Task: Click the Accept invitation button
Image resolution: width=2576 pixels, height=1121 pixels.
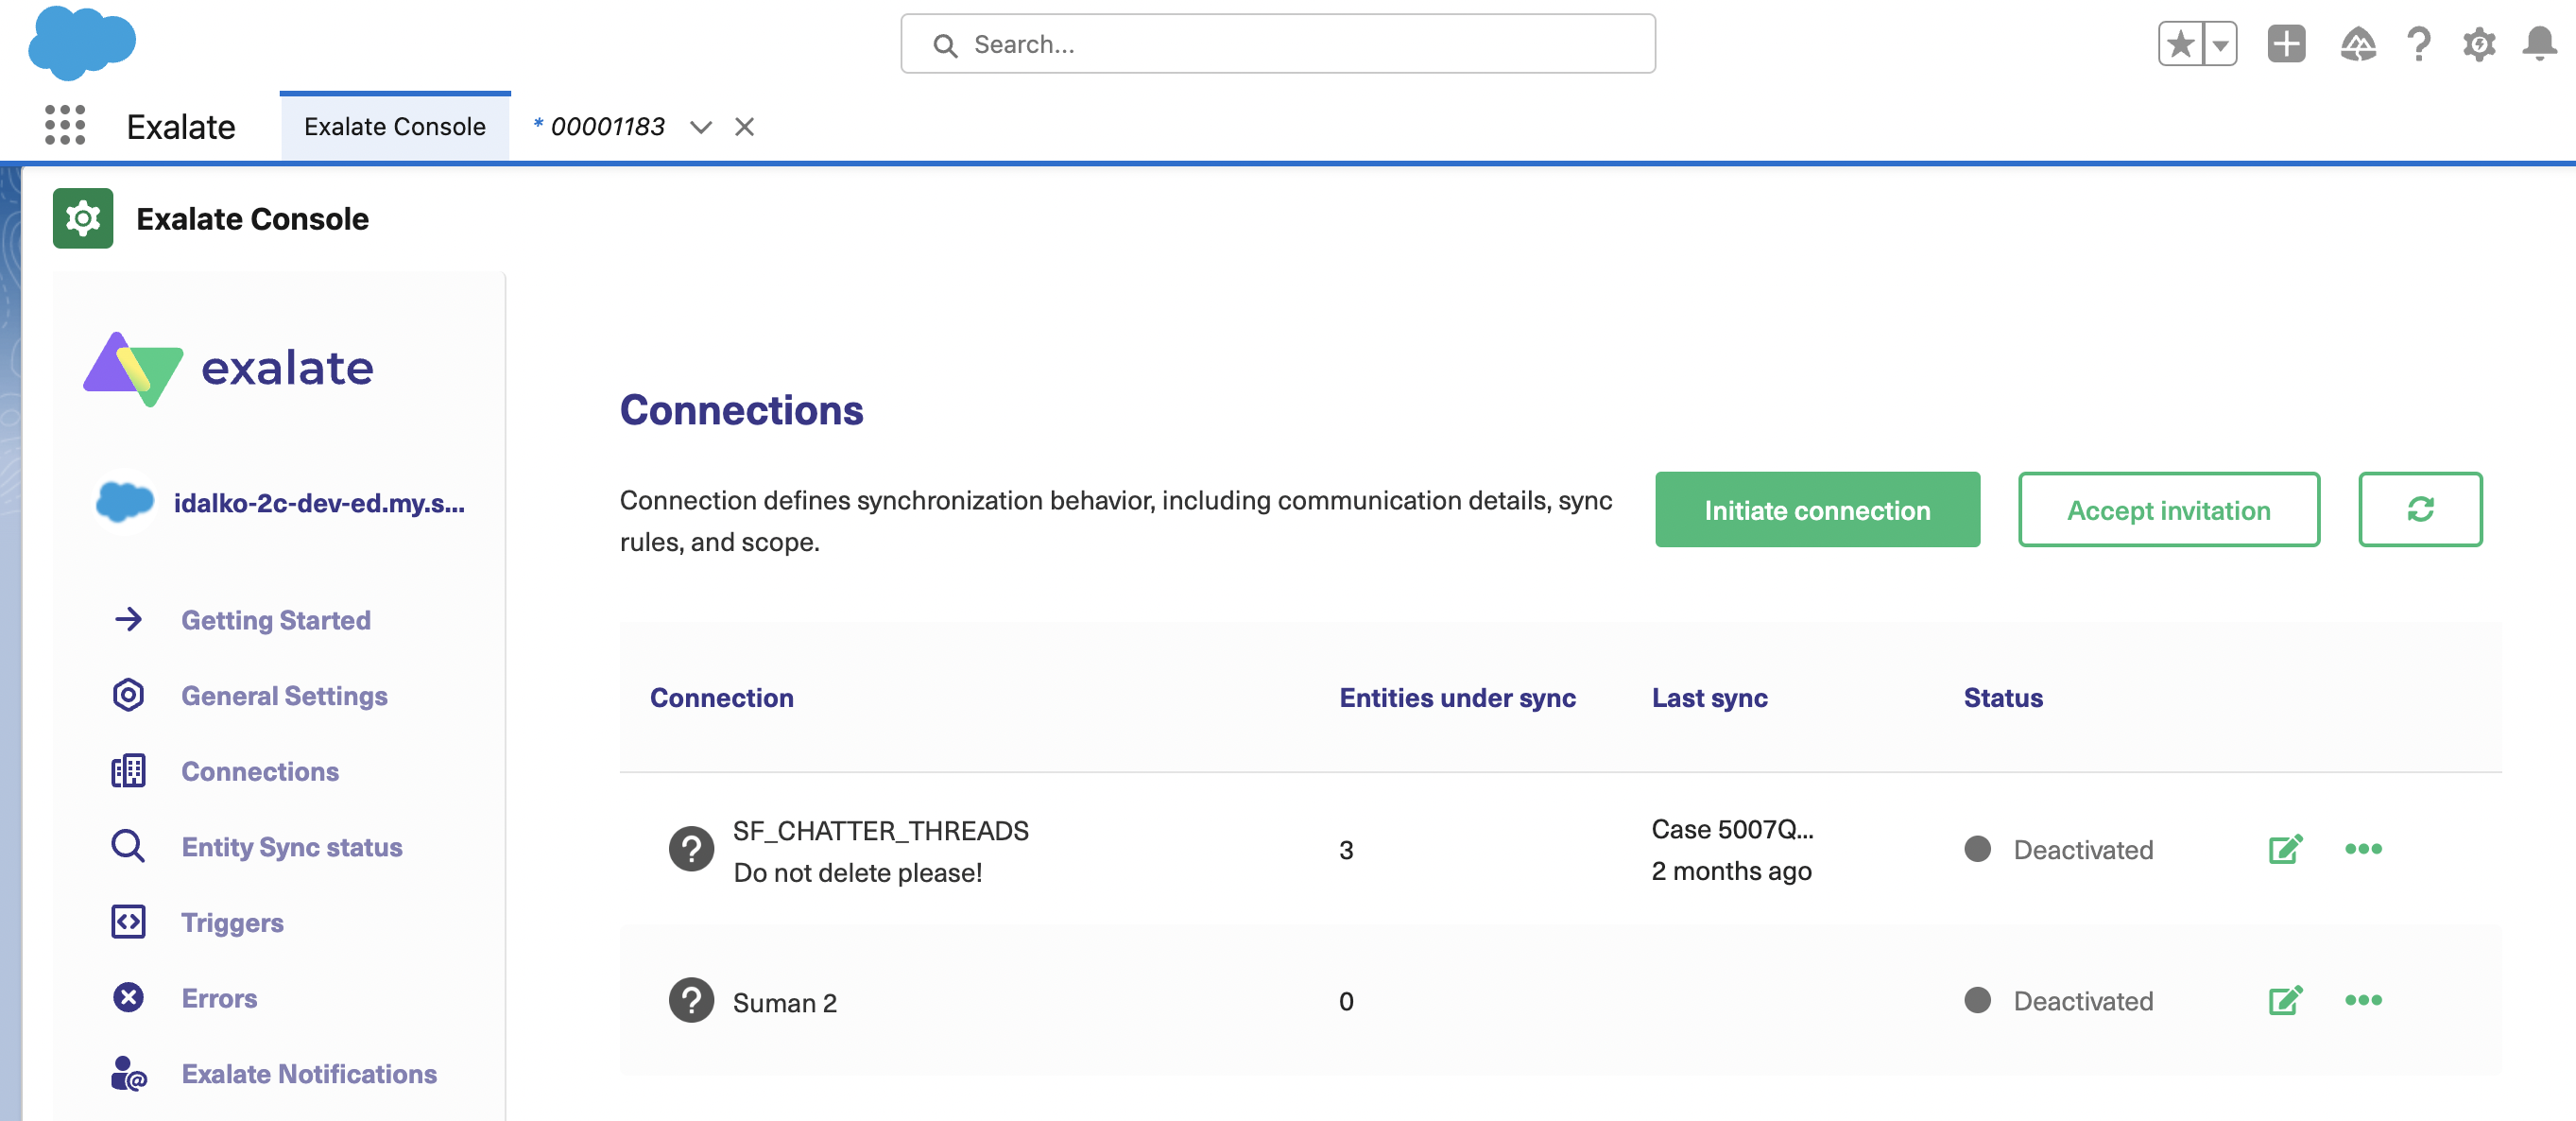Action: click(x=2171, y=508)
